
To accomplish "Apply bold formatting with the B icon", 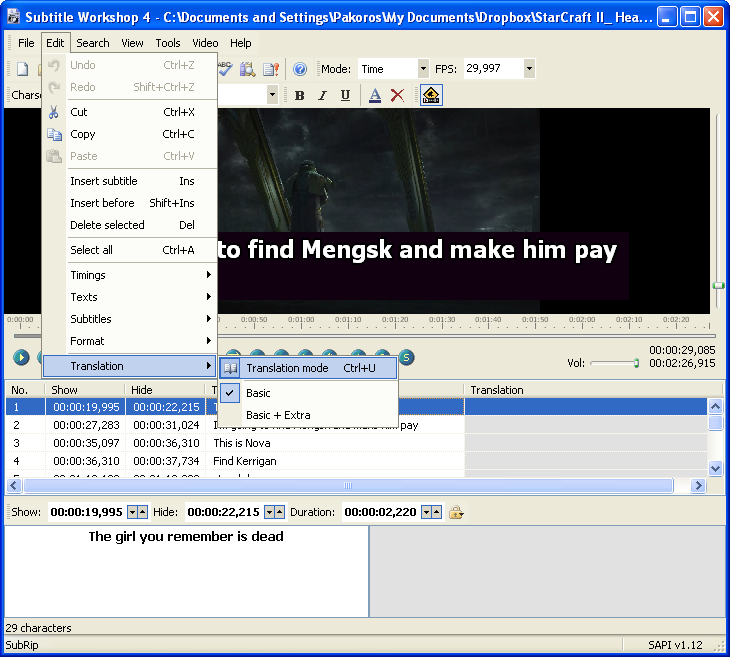I will pos(299,95).
